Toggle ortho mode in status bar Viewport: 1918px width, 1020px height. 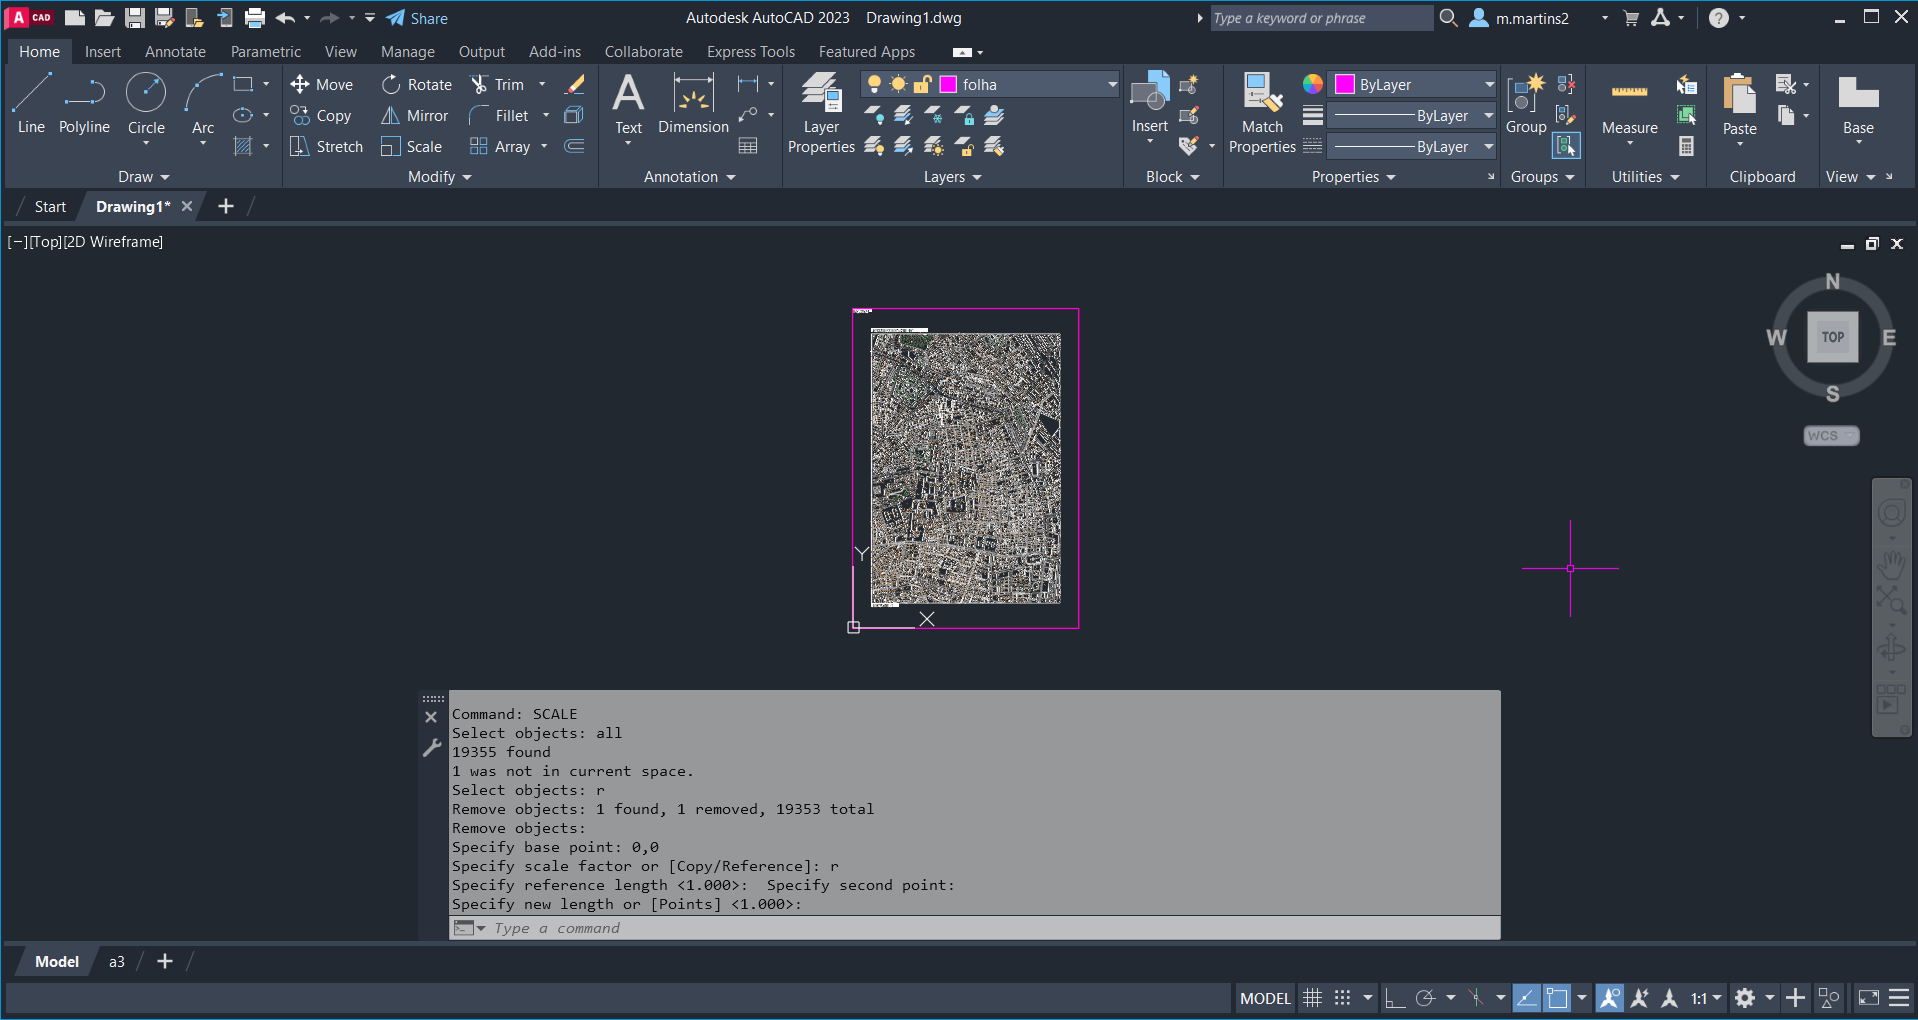point(1395,998)
